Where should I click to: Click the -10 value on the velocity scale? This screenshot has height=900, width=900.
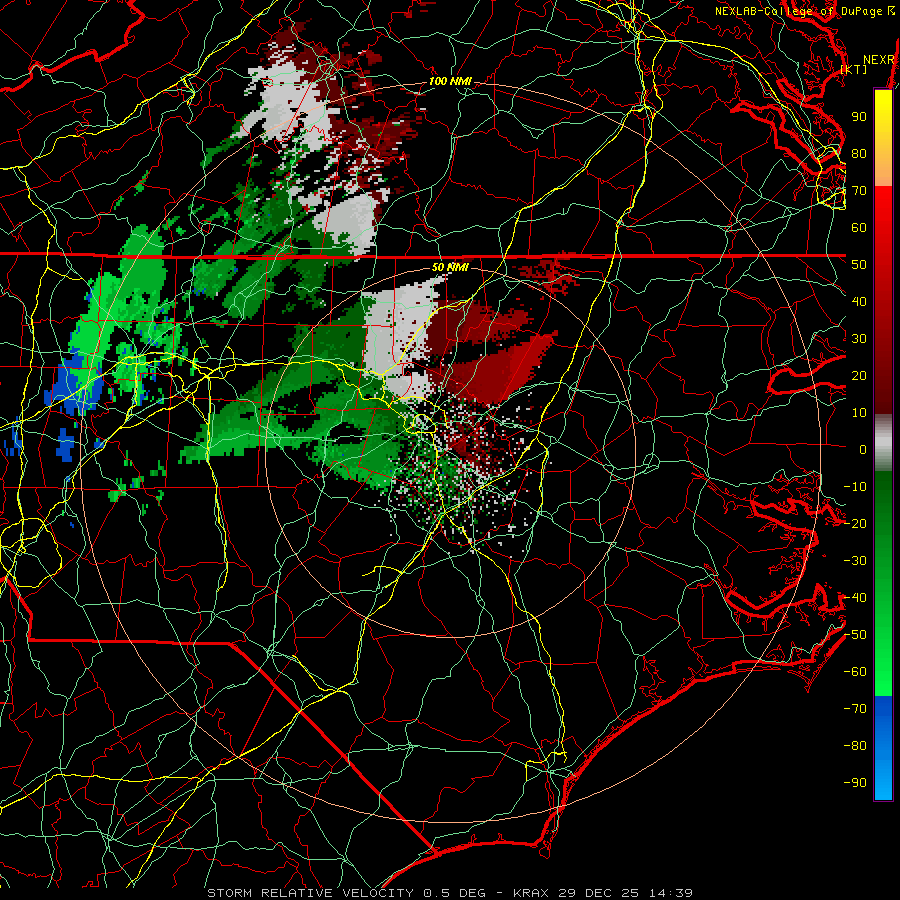pyautogui.click(x=855, y=487)
